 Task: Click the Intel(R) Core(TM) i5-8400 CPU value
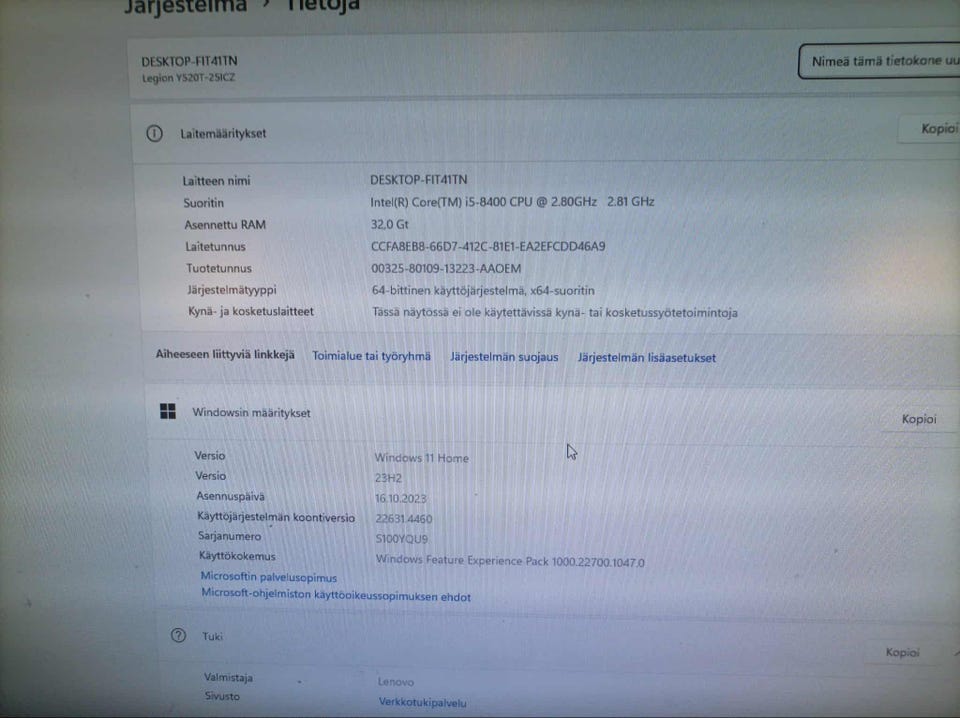point(512,201)
